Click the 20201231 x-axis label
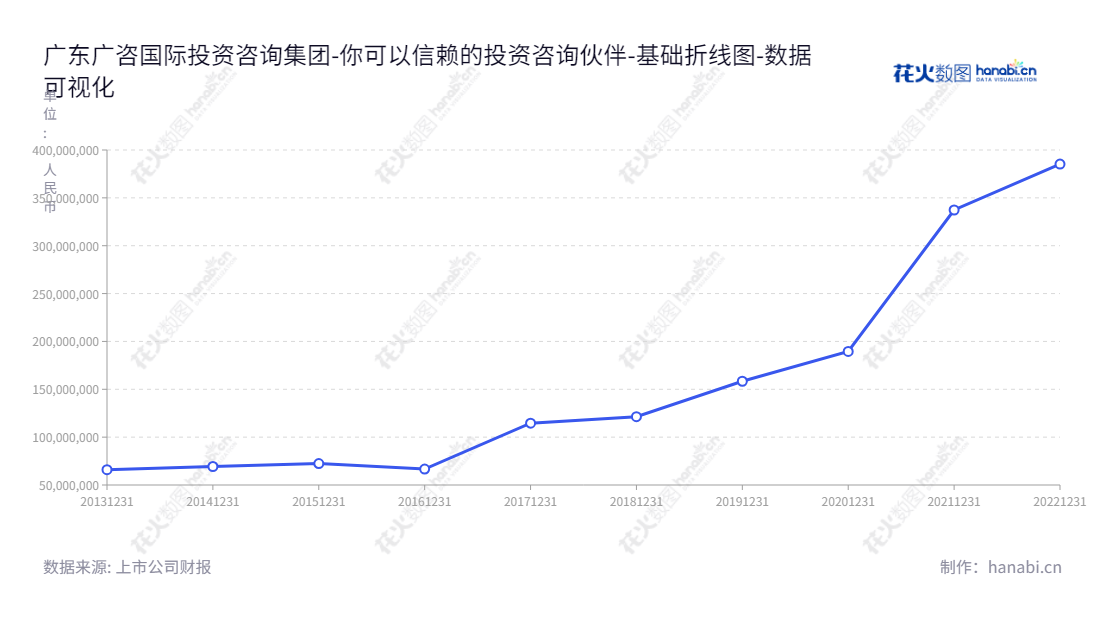This screenshot has width=1100, height=620. point(848,502)
